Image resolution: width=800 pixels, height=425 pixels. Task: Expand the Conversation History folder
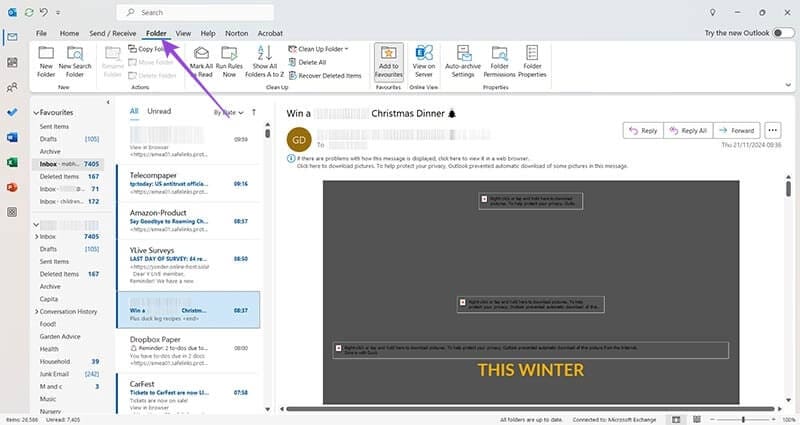click(36, 310)
